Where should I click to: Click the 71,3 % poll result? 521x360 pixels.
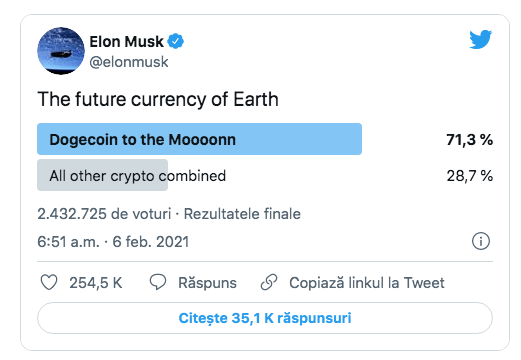469,140
